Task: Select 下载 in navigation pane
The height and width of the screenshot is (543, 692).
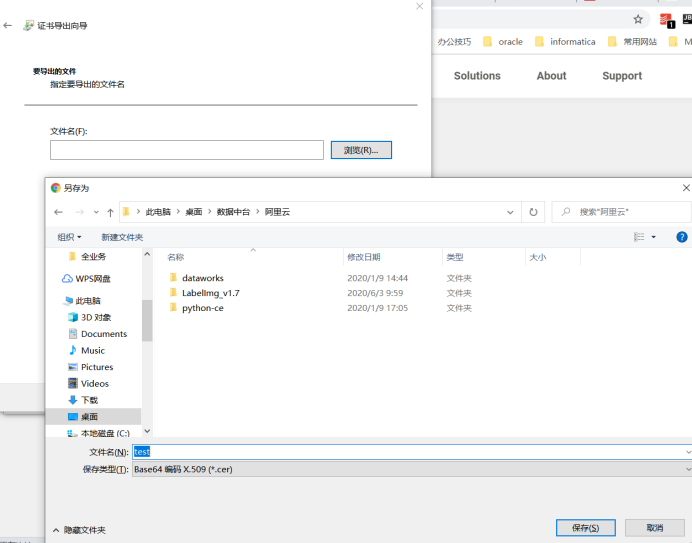Action: click(x=83, y=400)
